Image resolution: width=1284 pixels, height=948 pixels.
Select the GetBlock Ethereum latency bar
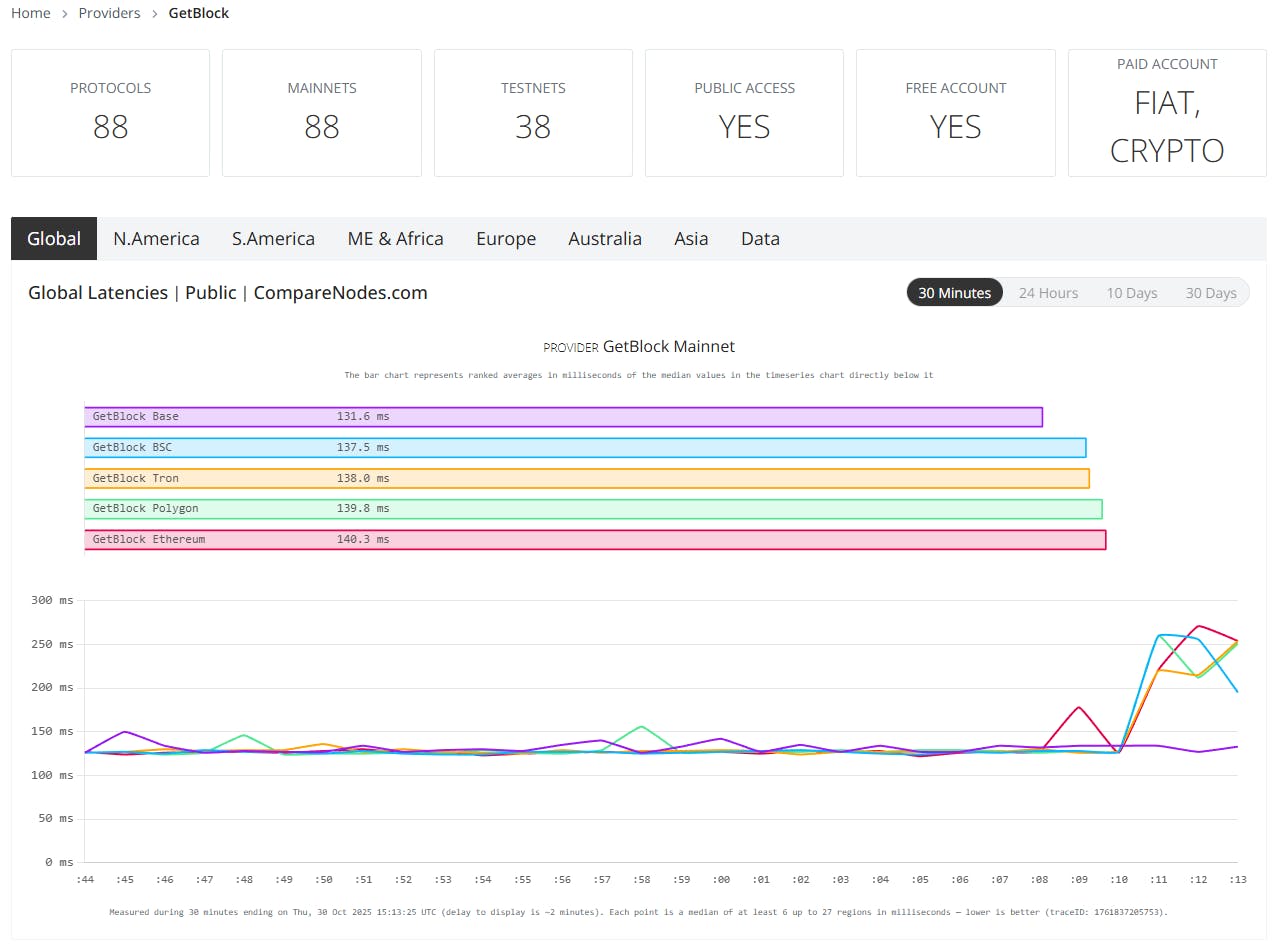595,539
